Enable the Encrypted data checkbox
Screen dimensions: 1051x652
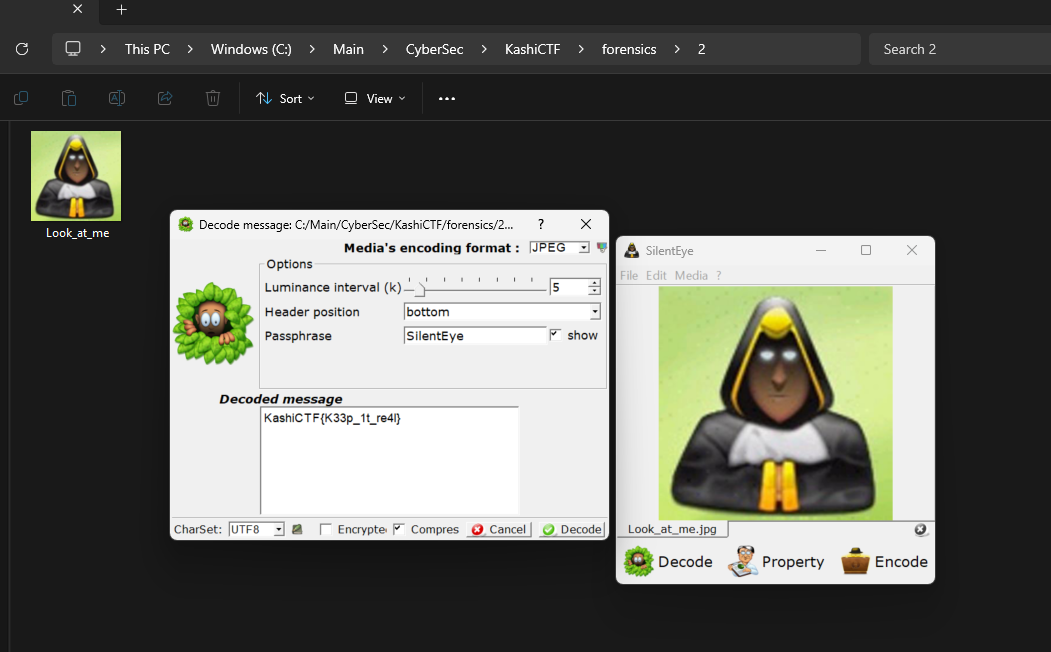[326, 530]
